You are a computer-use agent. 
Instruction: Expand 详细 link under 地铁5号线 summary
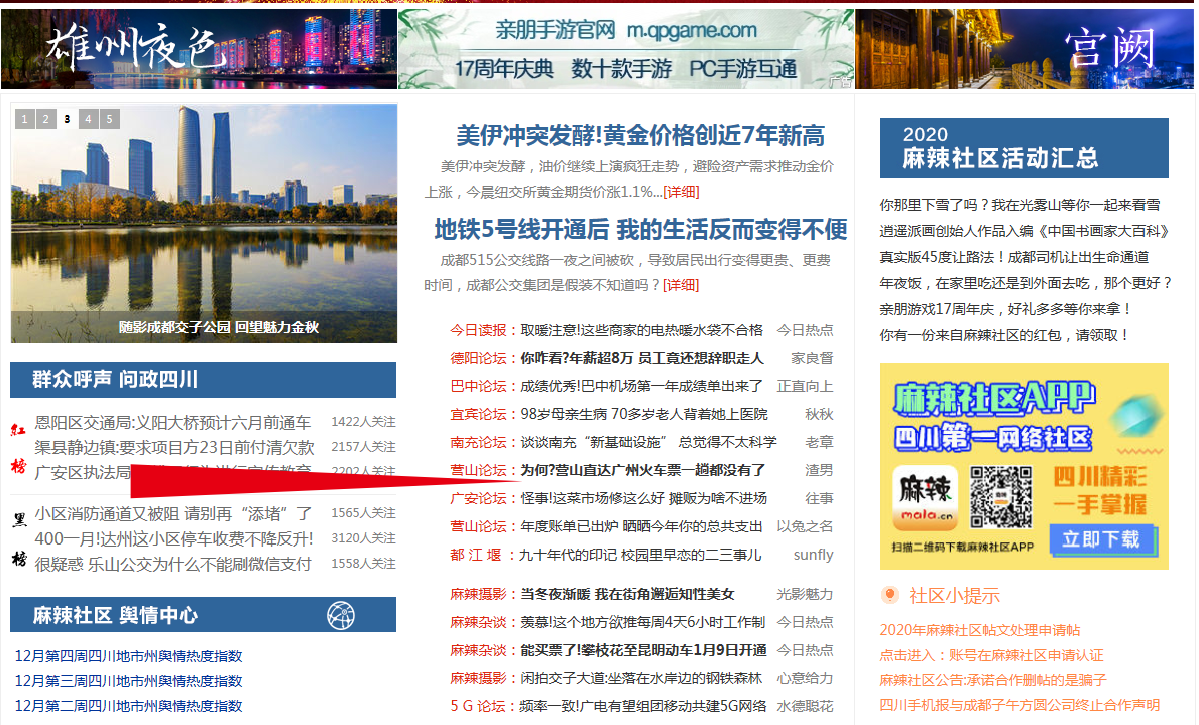coord(681,285)
